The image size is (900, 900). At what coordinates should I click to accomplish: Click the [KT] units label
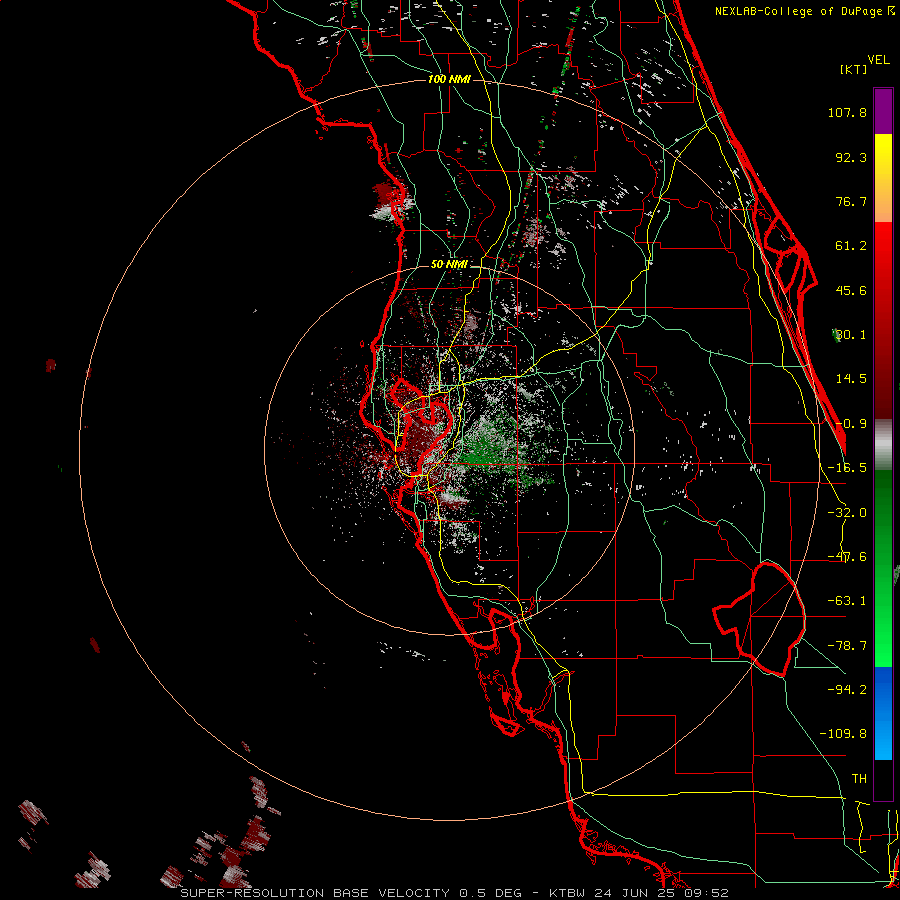click(x=853, y=69)
